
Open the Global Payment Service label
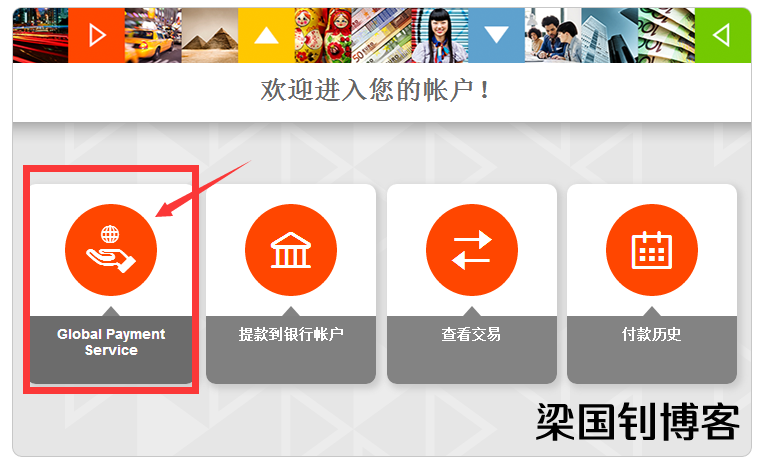(111, 342)
